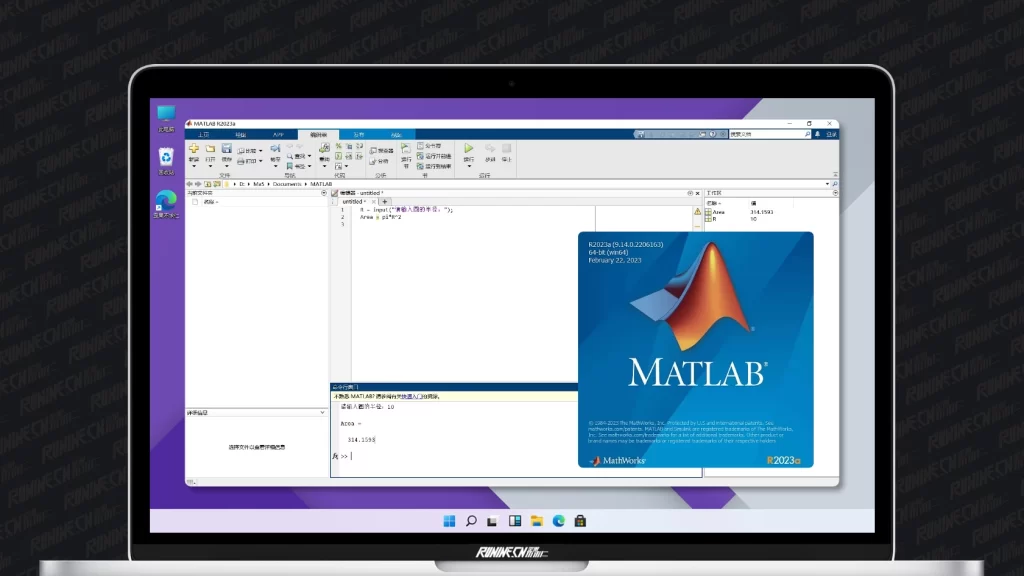This screenshot has height=576, width=1024.
Task: Open the Bookmark dropdown menu
Action: coord(310,166)
